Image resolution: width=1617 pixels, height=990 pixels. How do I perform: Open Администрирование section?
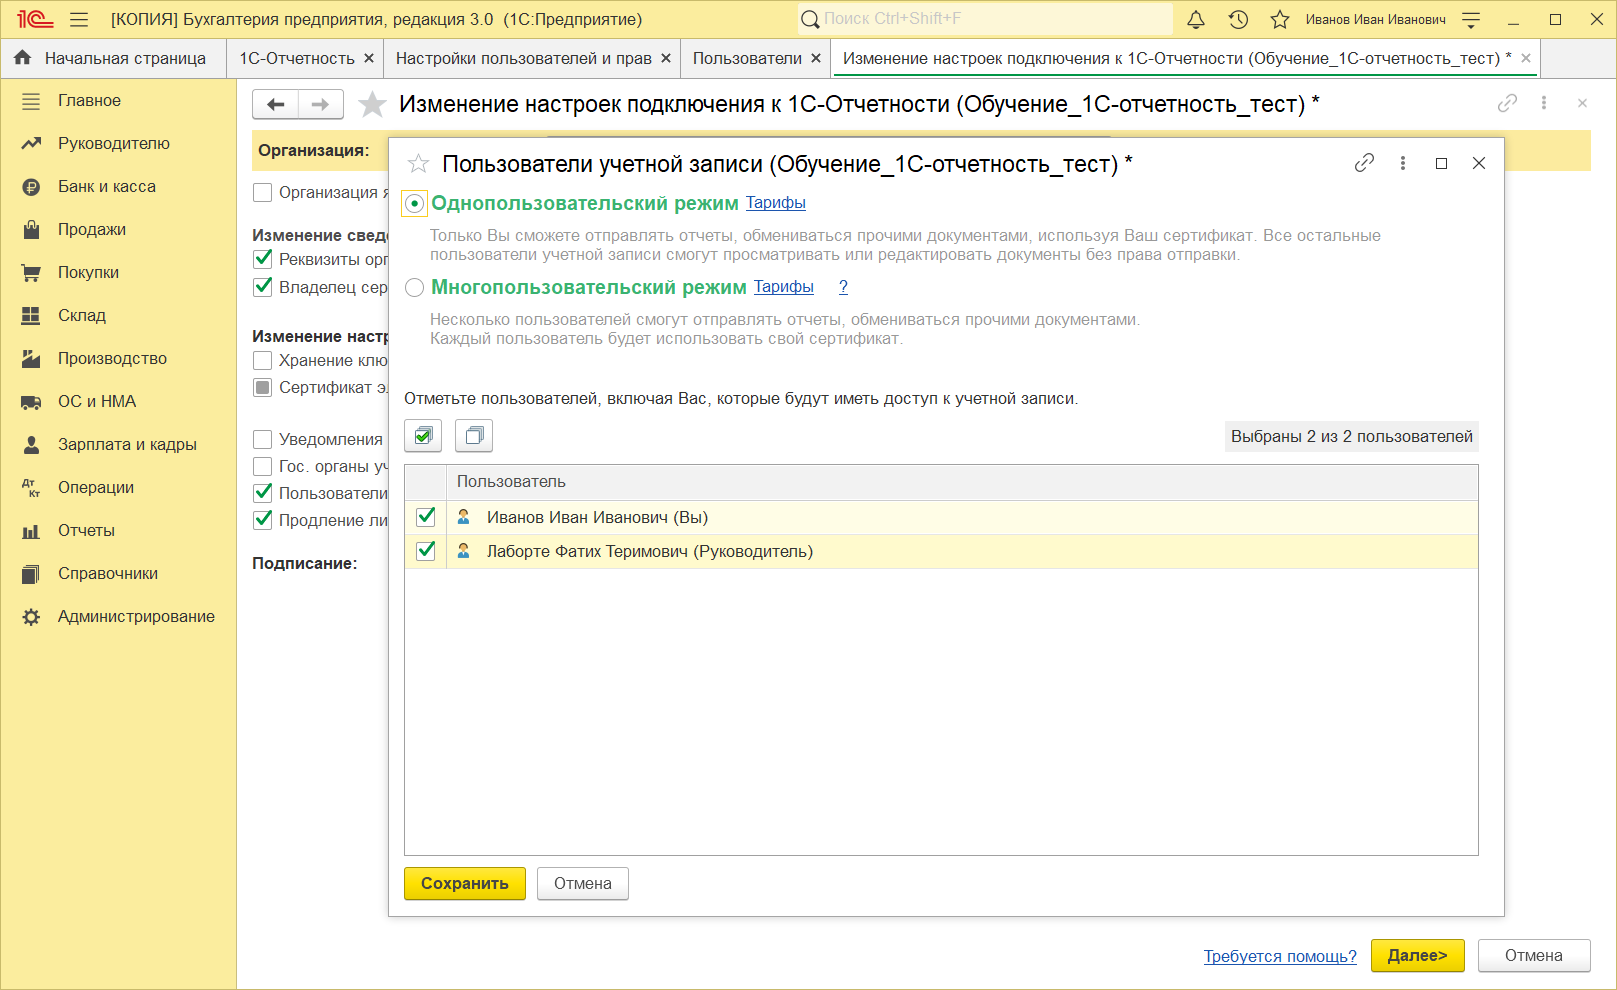coord(118,617)
